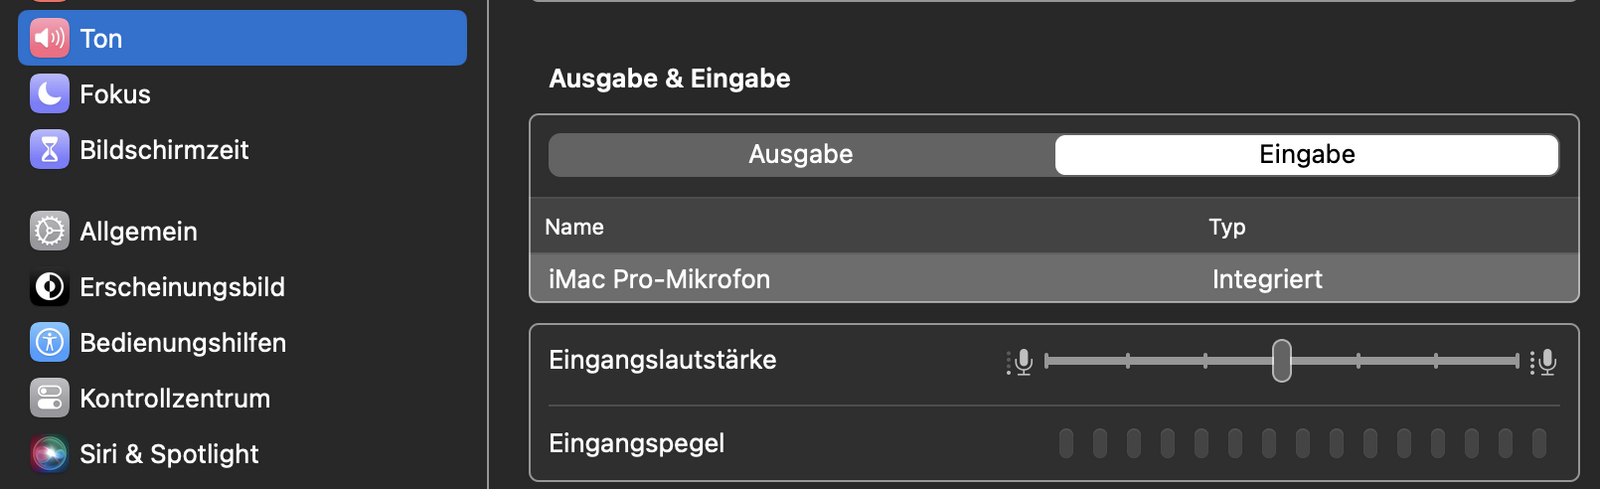The height and width of the screenshot is (489, 1600).
Task: Click the Kontrollzentrum switches icon
Action: point(49,398)
